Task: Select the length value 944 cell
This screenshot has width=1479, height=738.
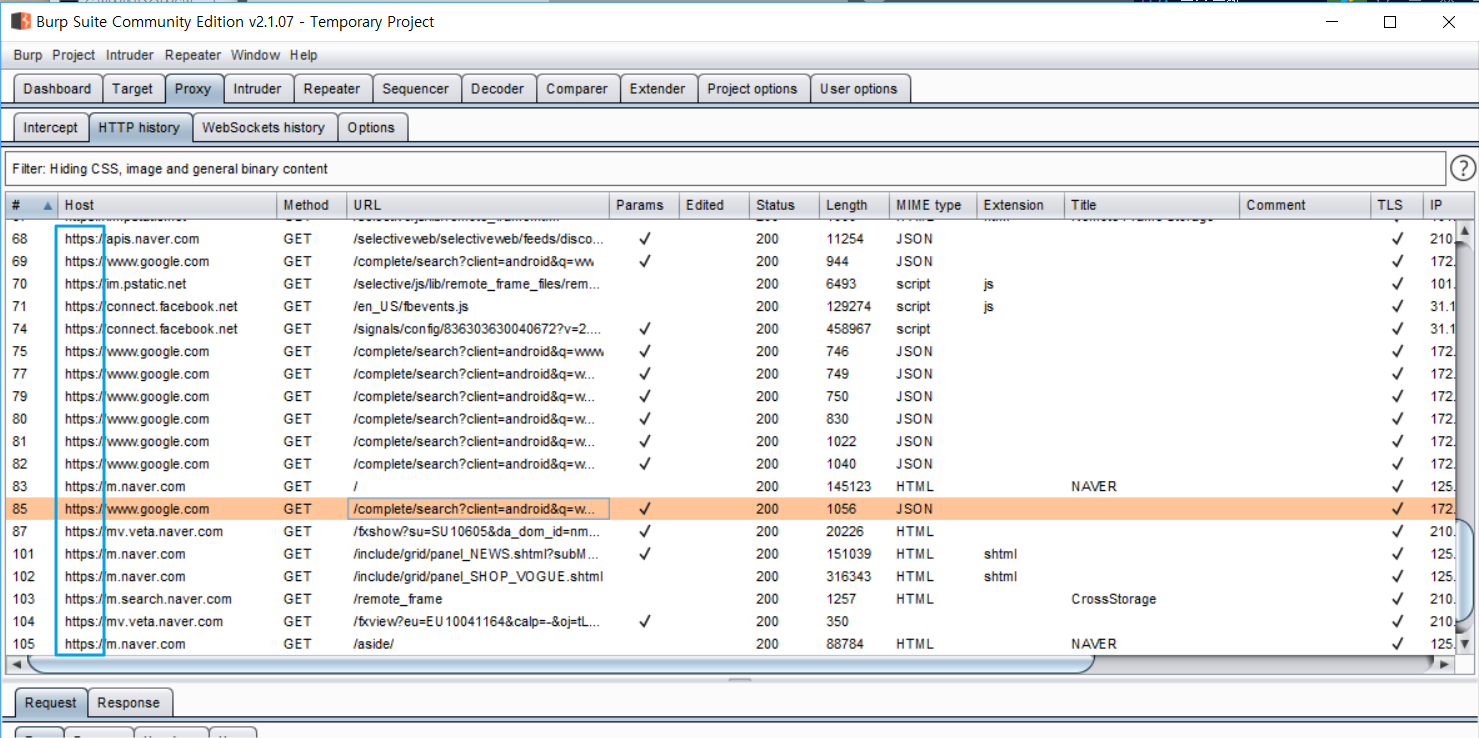Action: click(x=854, y=261)
